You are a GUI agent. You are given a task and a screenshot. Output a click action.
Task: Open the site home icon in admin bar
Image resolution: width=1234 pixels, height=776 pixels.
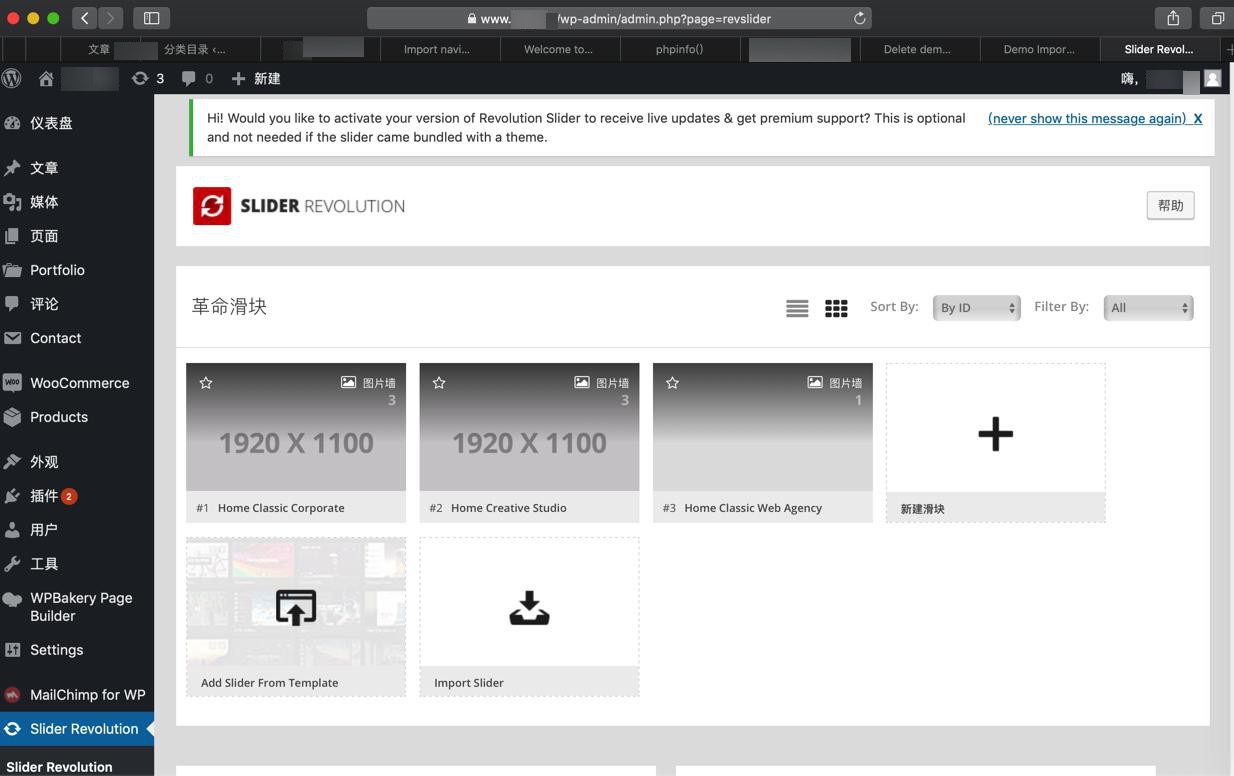coord(46,78)
